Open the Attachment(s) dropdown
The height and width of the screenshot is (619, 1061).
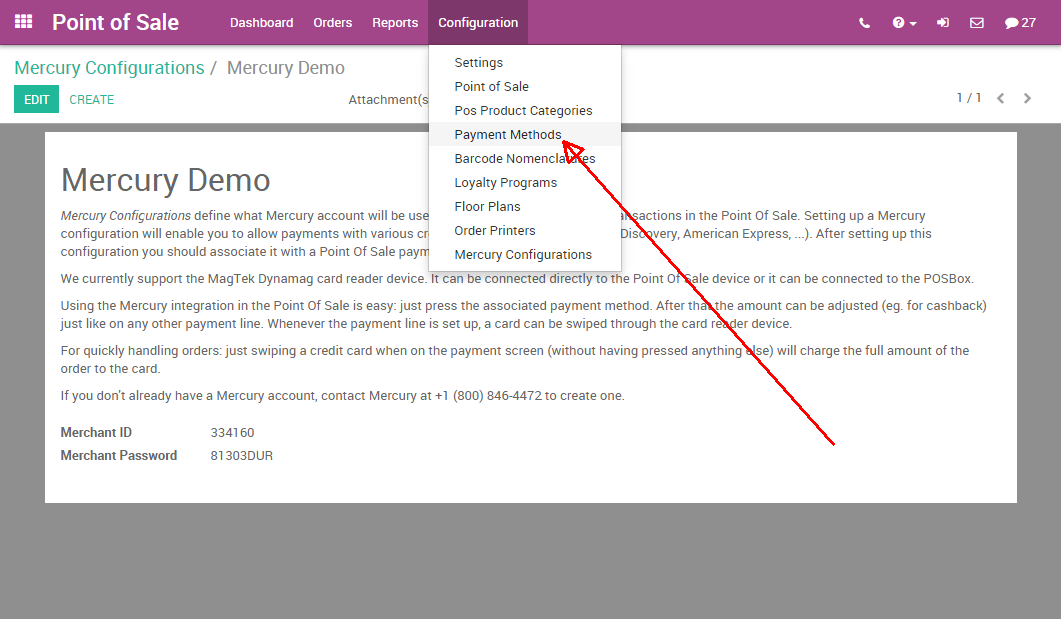[388, 99]
